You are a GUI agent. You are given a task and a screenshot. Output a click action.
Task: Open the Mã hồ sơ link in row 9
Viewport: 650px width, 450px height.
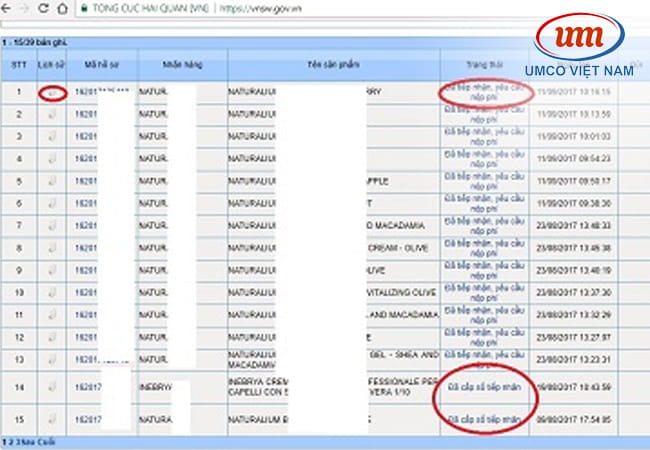tap(86, 271)
